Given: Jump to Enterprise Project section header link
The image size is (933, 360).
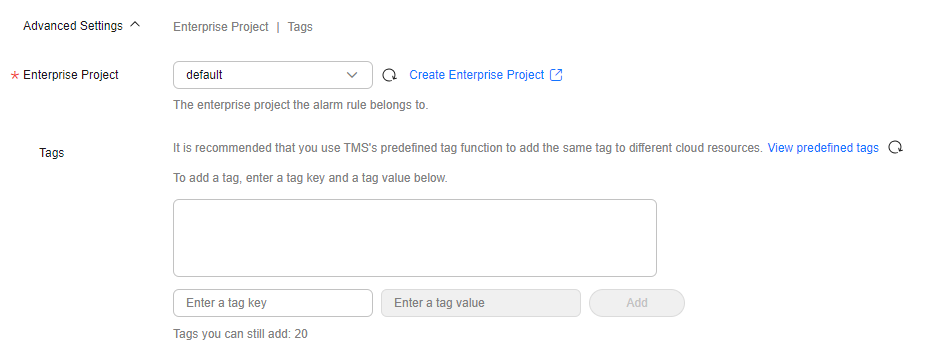Looking at the screenshot, I should coord(221,27).
